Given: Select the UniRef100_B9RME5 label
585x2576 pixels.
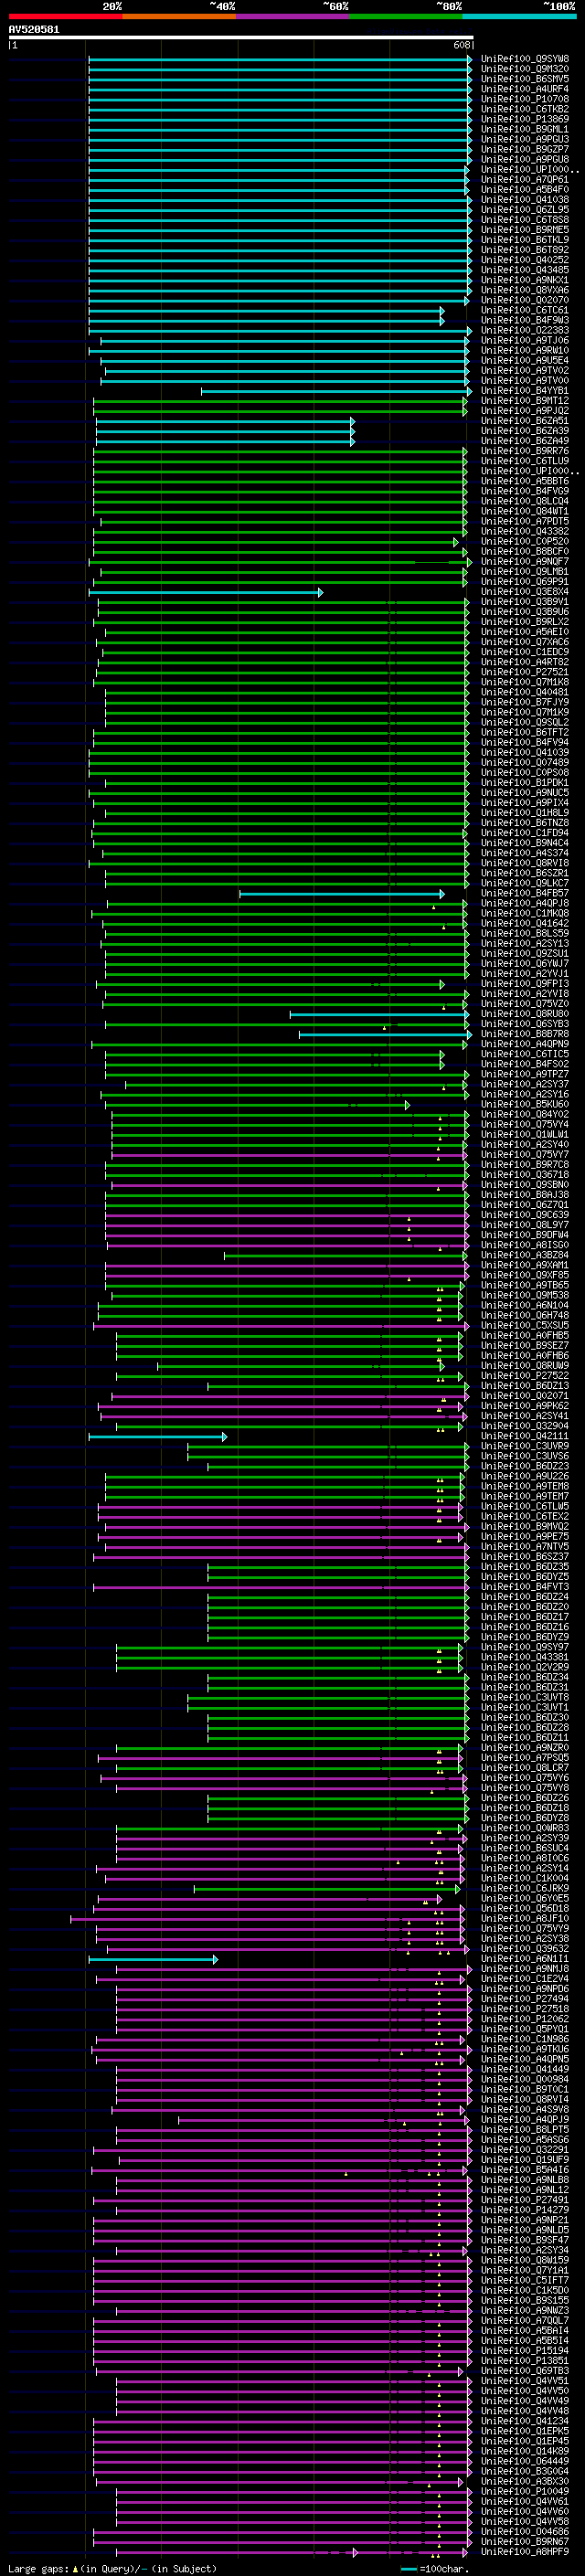Looking at the screenshot, I should pyautogui.click(x=525, y=230).
